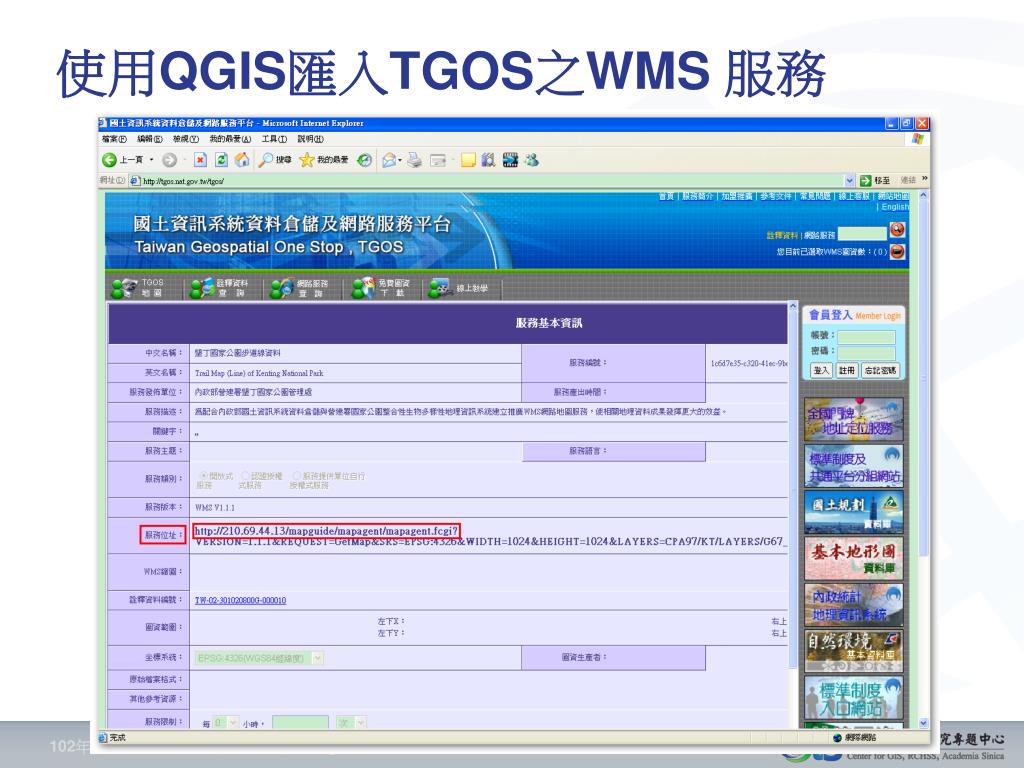Open the 次 dropdown in 服務限制 row
This screenshot has height=768, width=1024.
coord(351,722)
